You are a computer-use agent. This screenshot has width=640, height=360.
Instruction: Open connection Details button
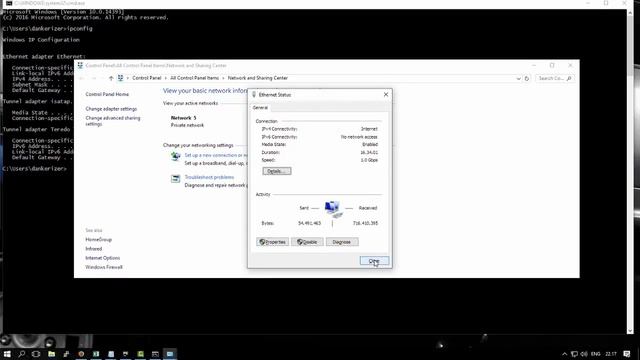coord(277,171)
